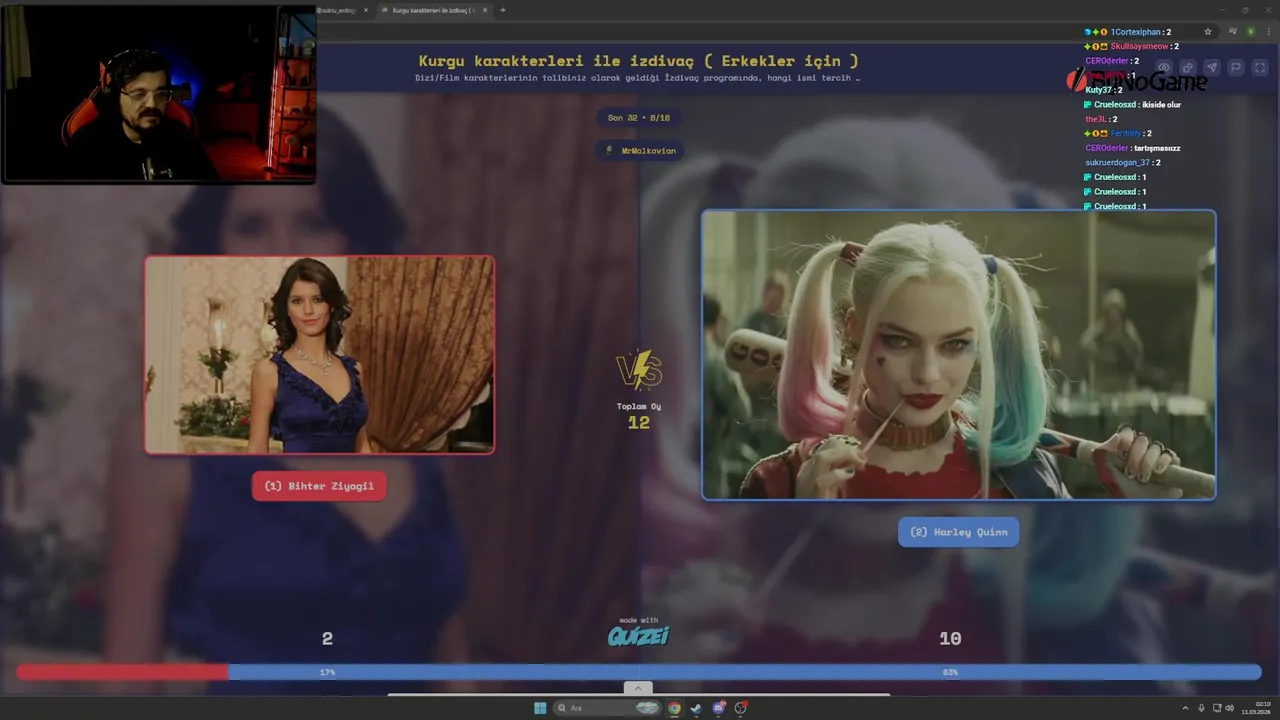Expand the bottom panel chevron
The image size is (1280, 720).
637,688
